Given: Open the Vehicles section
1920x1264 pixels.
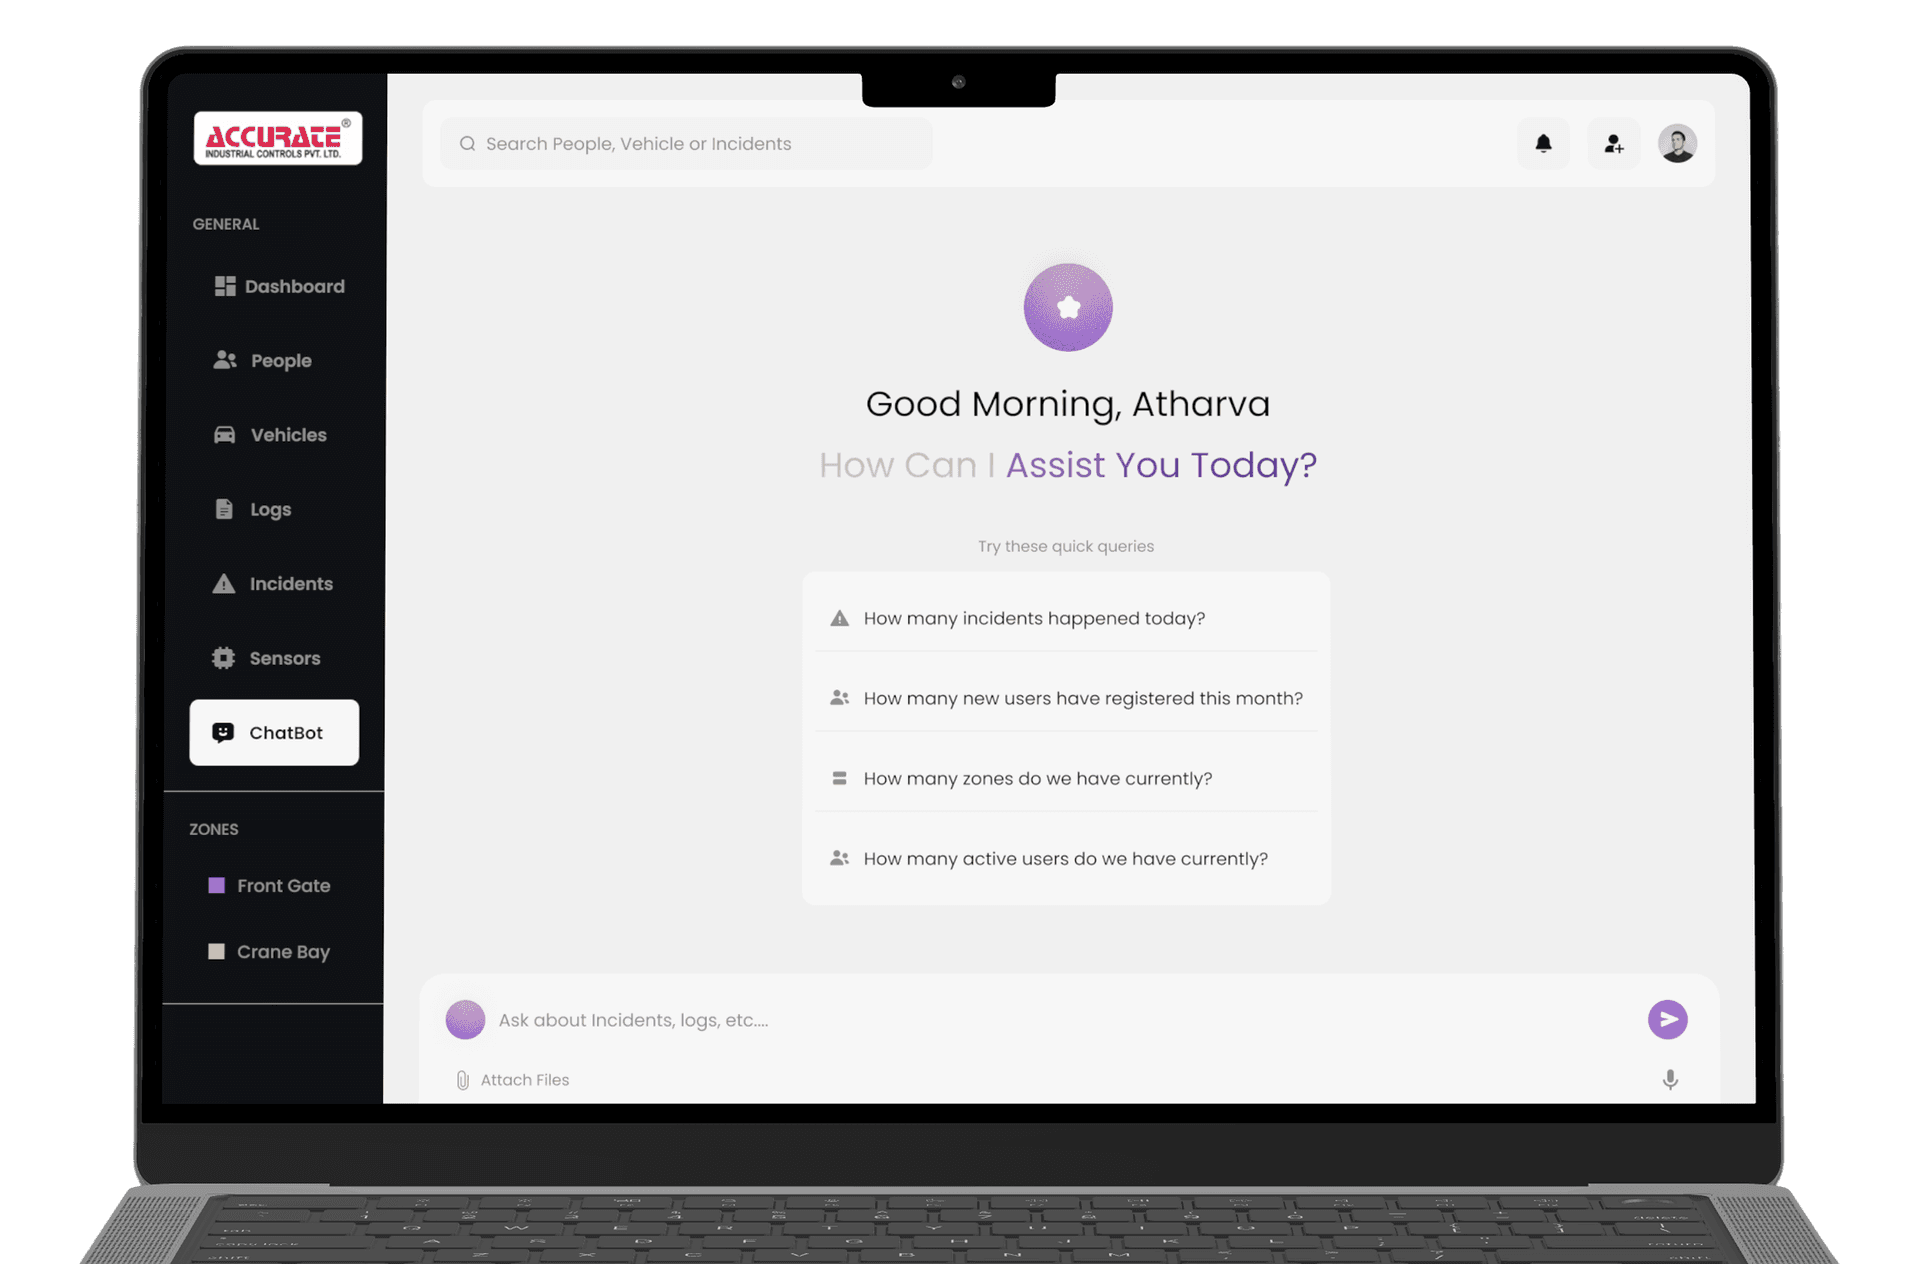Looking at the screenshot, I should coord(270,435).
